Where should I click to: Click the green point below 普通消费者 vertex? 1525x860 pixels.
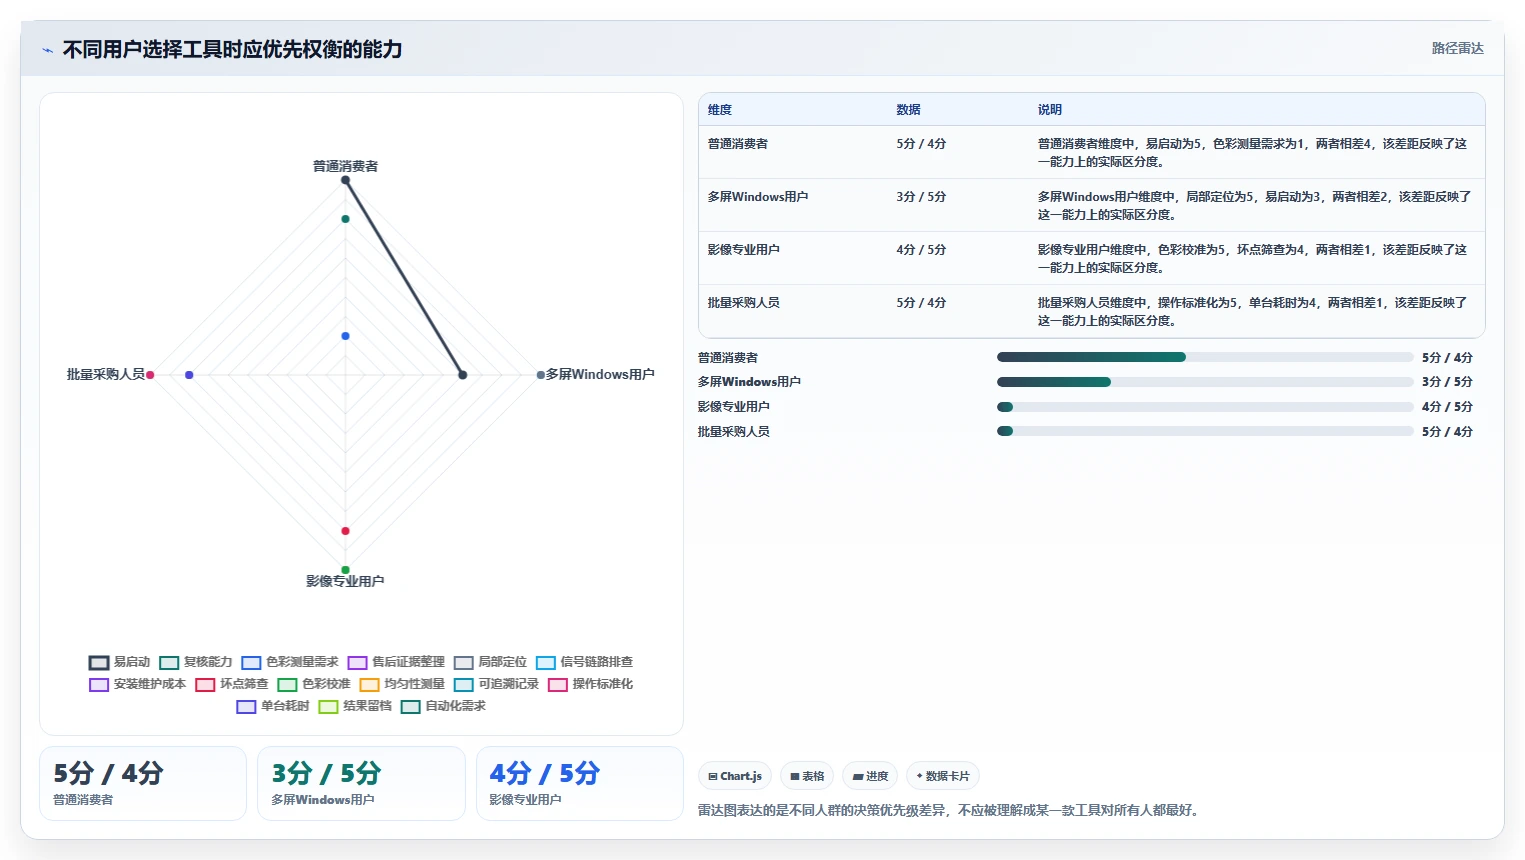point(345,219)
